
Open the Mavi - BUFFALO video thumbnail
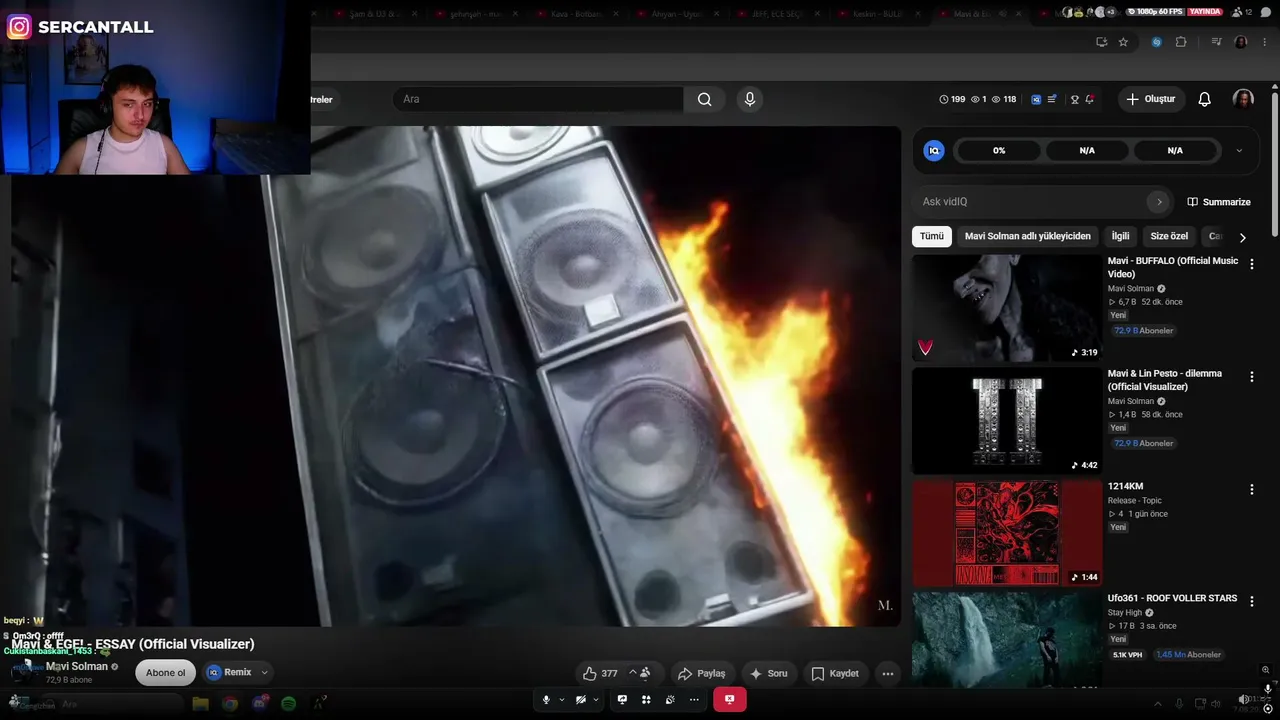point(1007,308)
